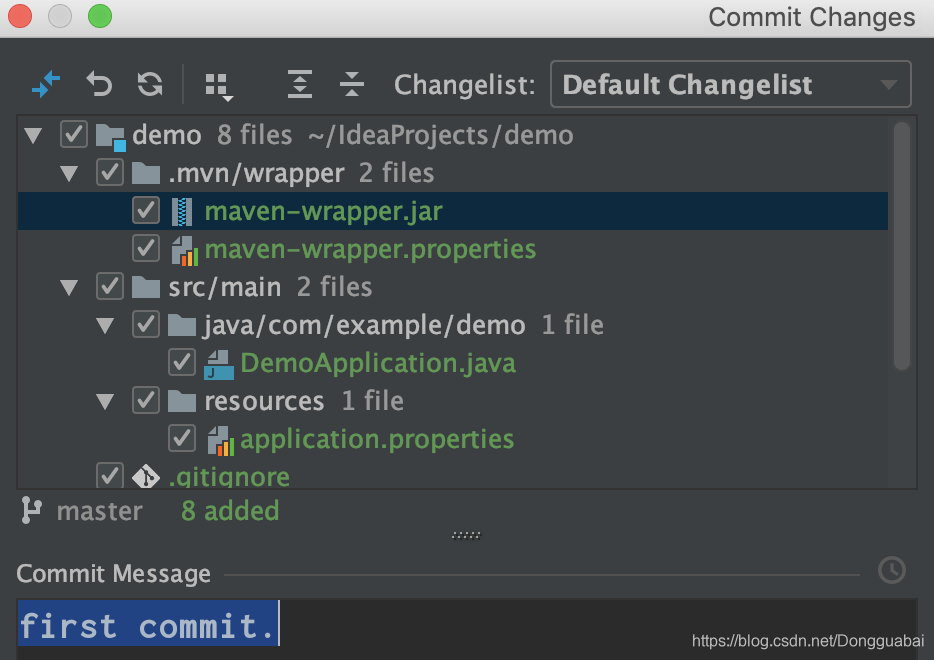Image resolution: width=934 pixels, height=660 pixels.
Task: Open commit message history via clock icon
Action: click(x=891, y=570)
